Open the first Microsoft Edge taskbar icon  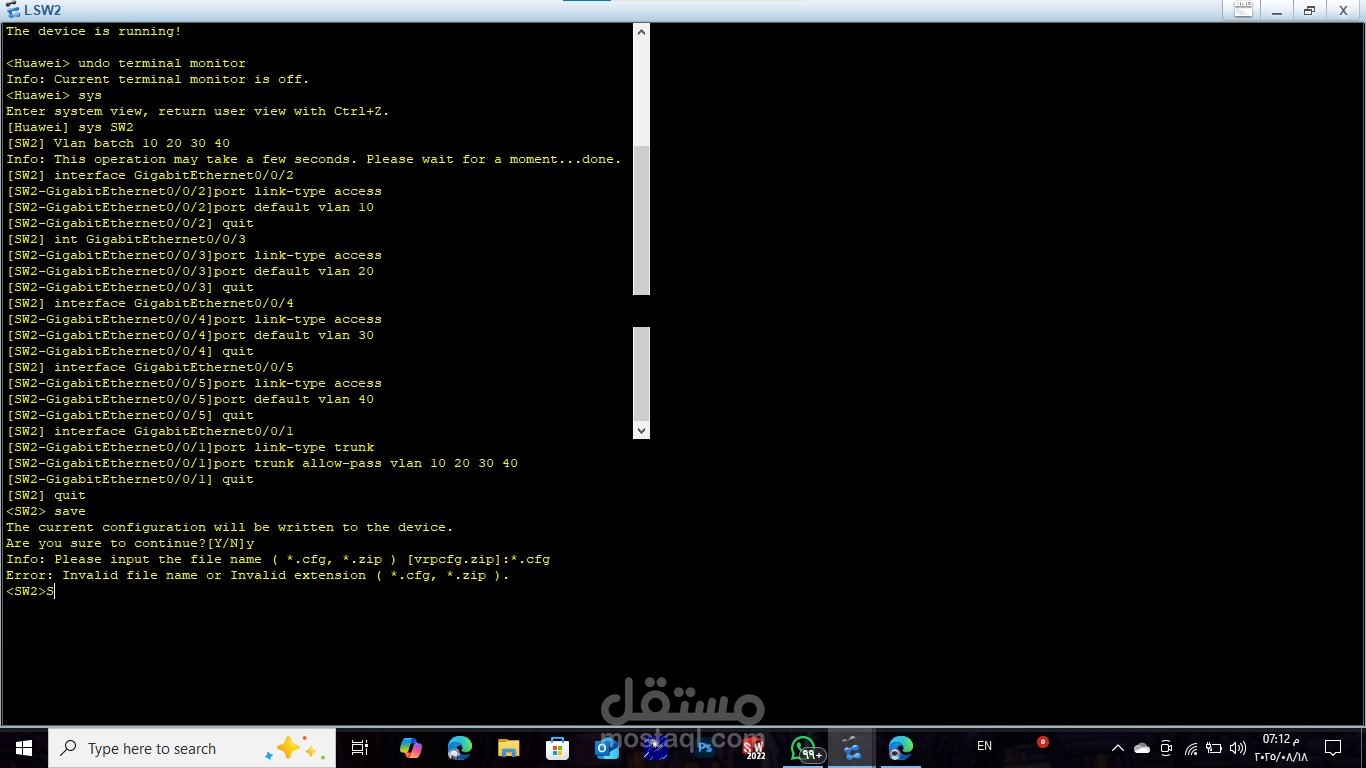(459, 748)
